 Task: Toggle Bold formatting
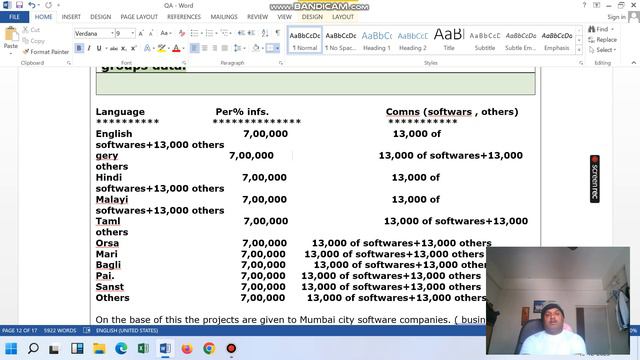tap(79, 48)
